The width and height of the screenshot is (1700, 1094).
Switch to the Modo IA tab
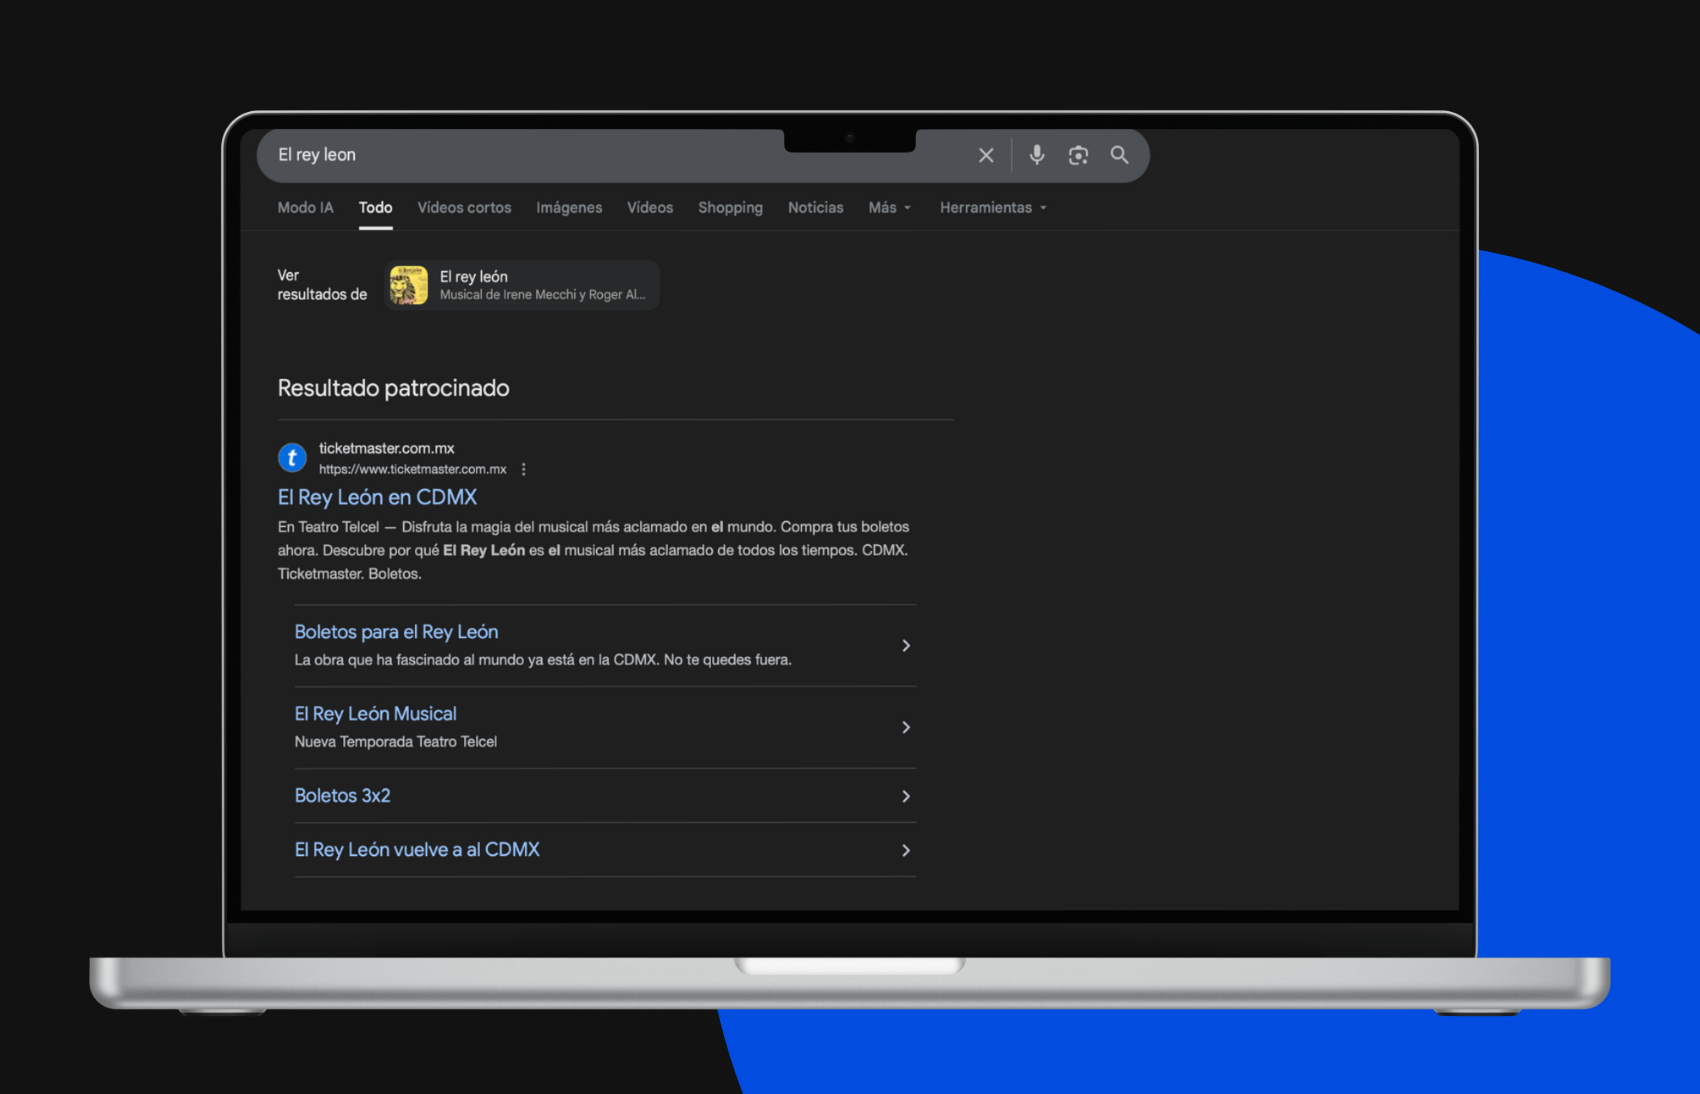click(305, 208)
